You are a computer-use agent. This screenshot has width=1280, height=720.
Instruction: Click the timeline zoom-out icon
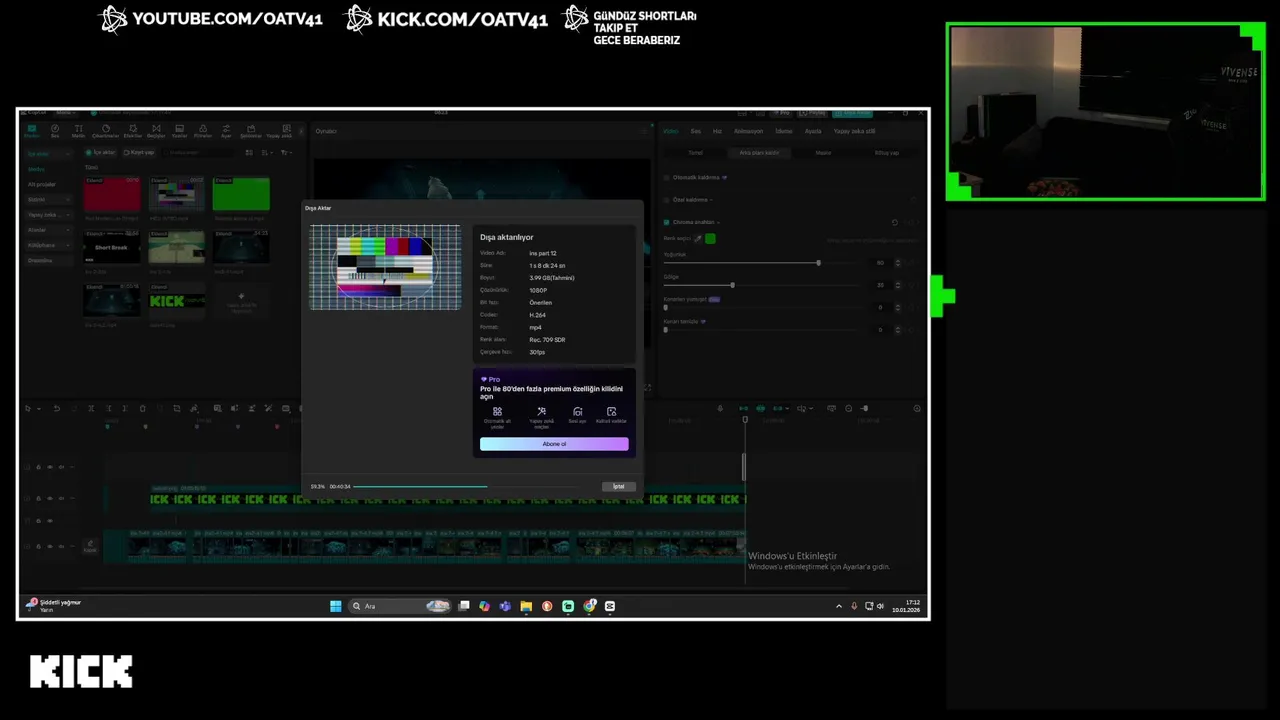[849, 408]
